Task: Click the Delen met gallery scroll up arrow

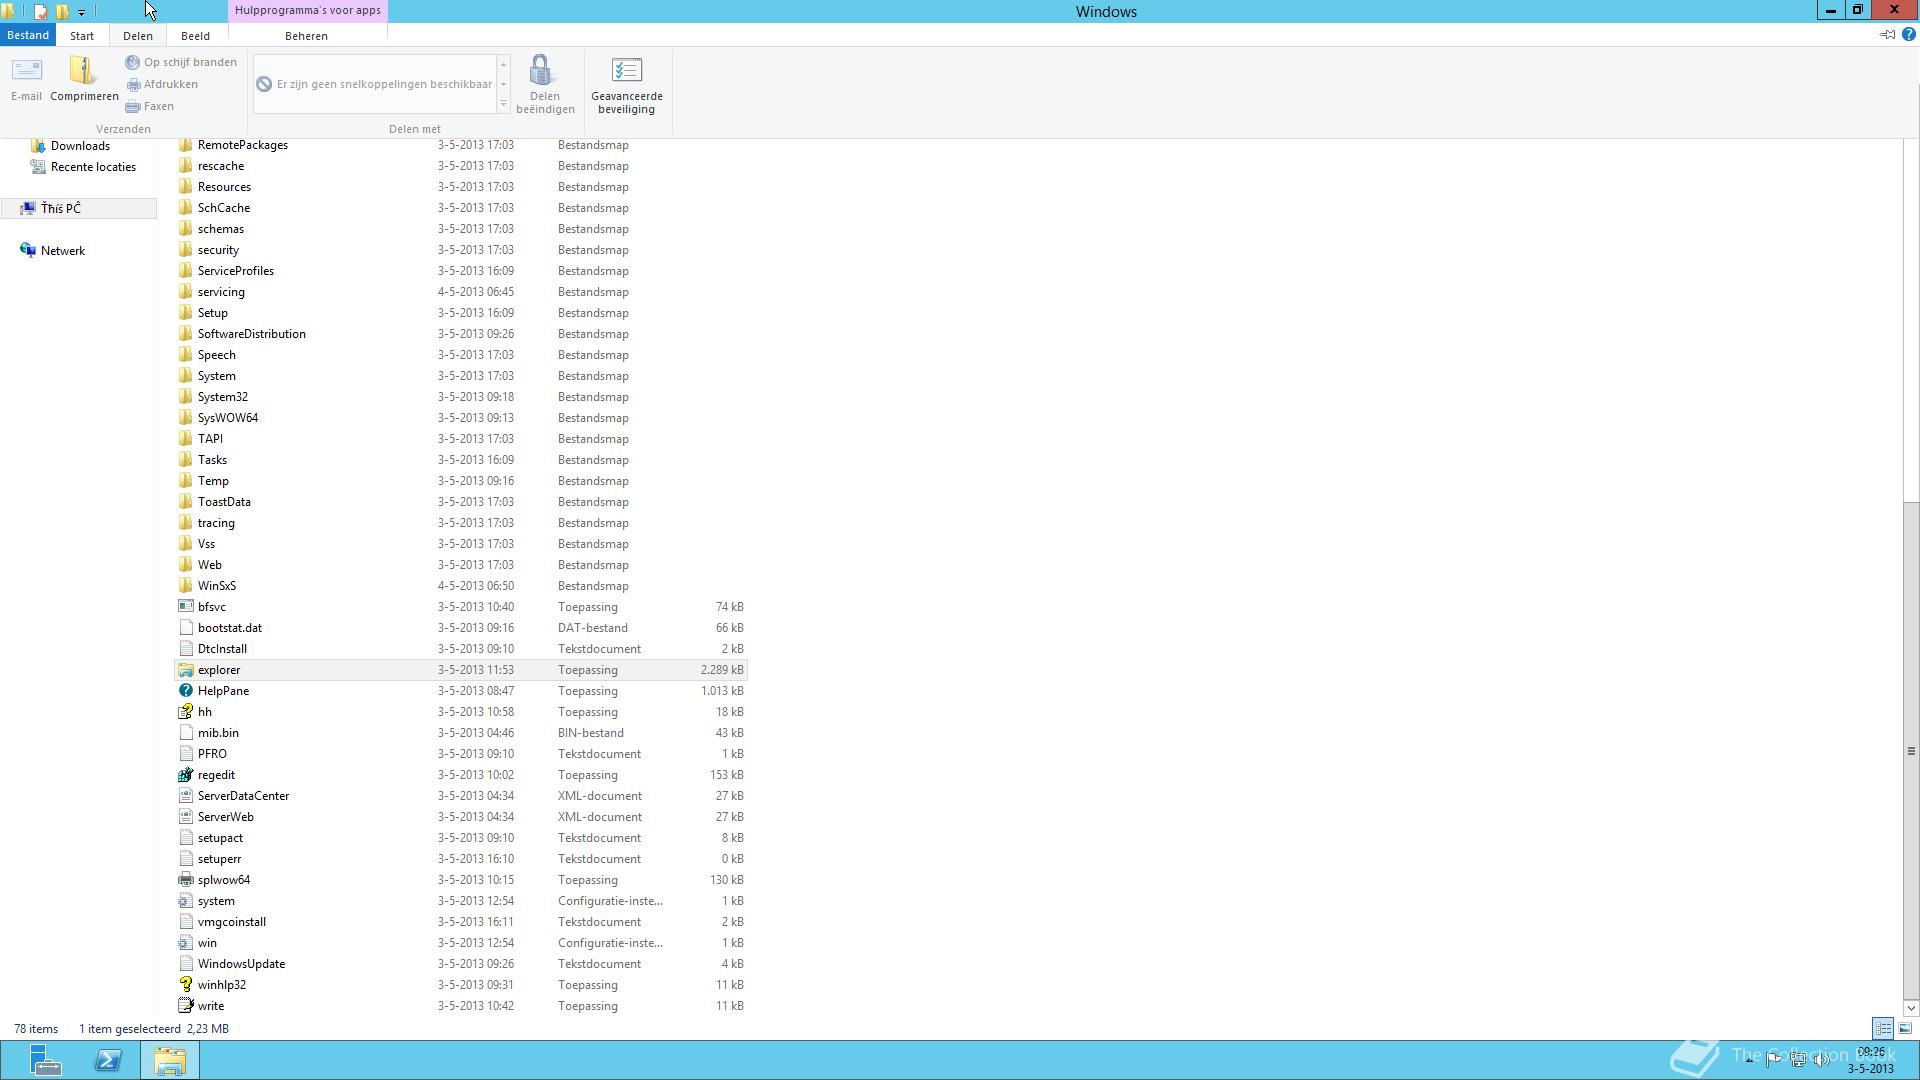Action: pyautogui.click(x=503, y=64)
